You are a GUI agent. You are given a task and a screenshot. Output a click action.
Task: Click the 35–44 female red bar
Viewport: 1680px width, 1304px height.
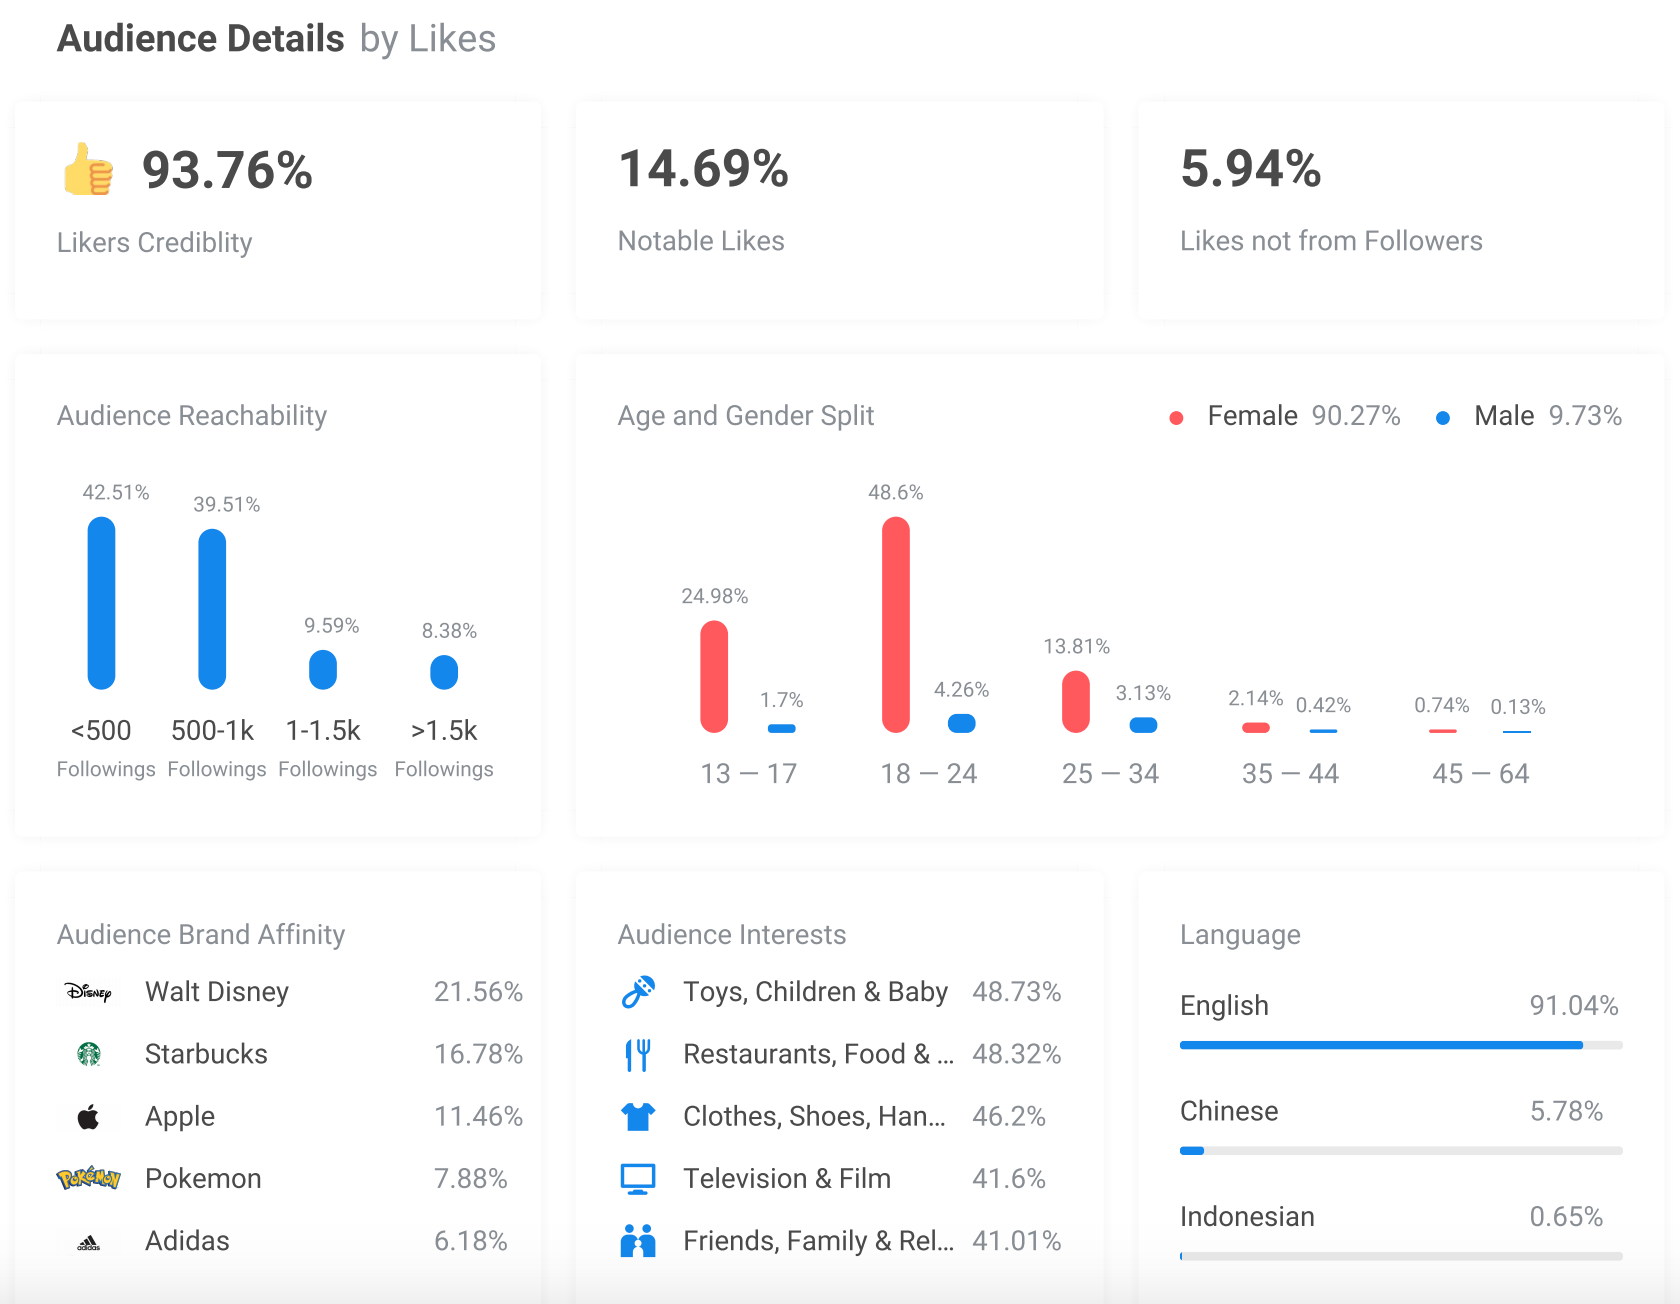[x=1256, y=728]
